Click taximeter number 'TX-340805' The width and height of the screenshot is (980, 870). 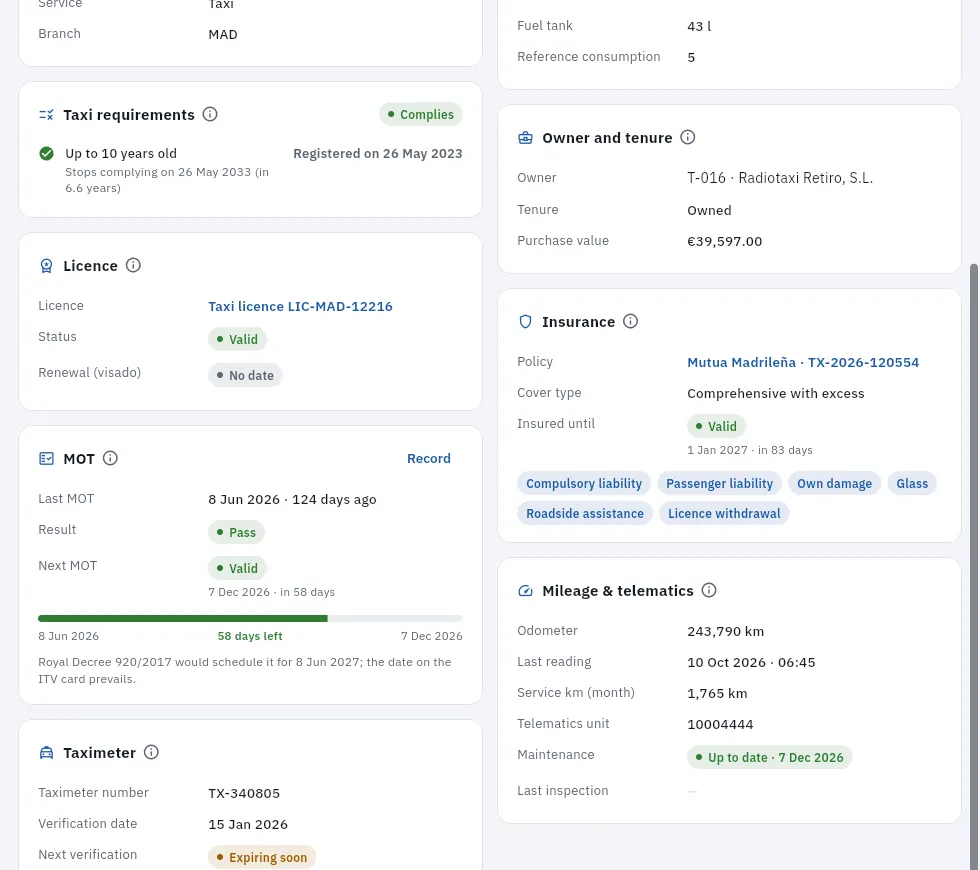(x=244, y=793)
